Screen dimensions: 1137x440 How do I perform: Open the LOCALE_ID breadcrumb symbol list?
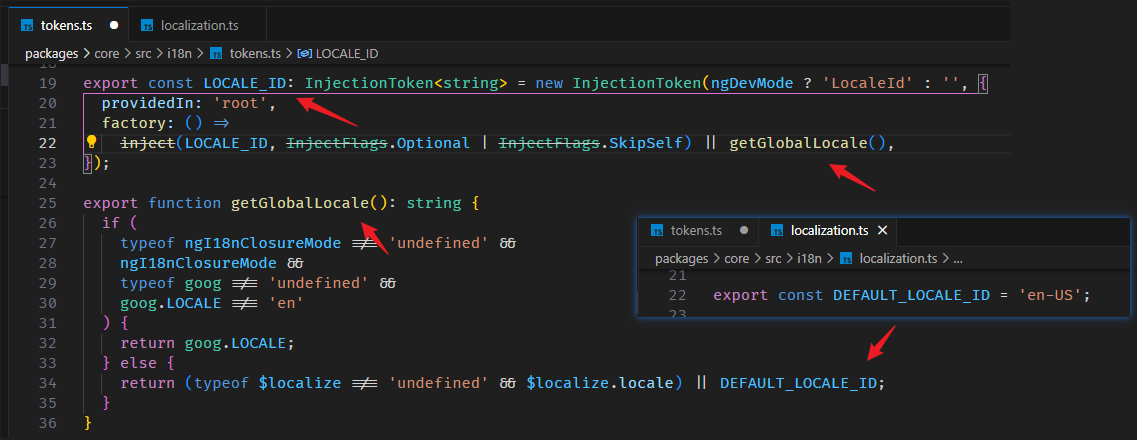coord(346,53)
